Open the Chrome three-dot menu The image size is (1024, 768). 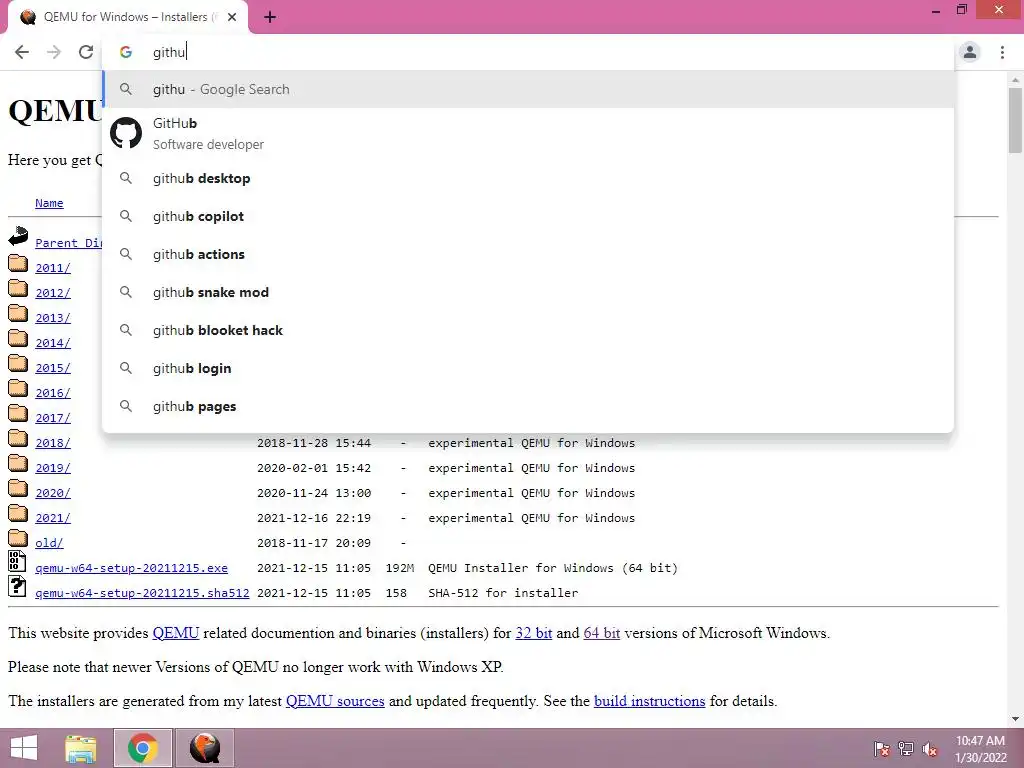coord(1002,52)
